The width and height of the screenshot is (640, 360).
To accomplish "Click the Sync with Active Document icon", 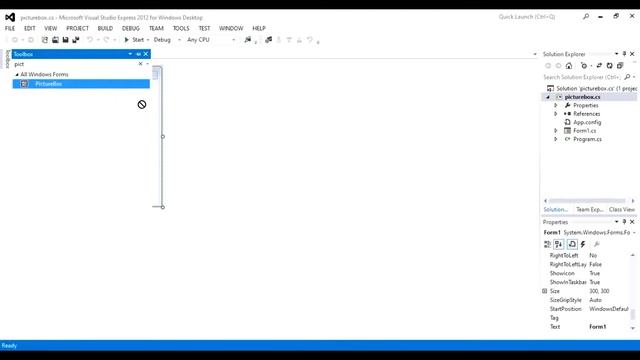I will click(x=599, y=66).
